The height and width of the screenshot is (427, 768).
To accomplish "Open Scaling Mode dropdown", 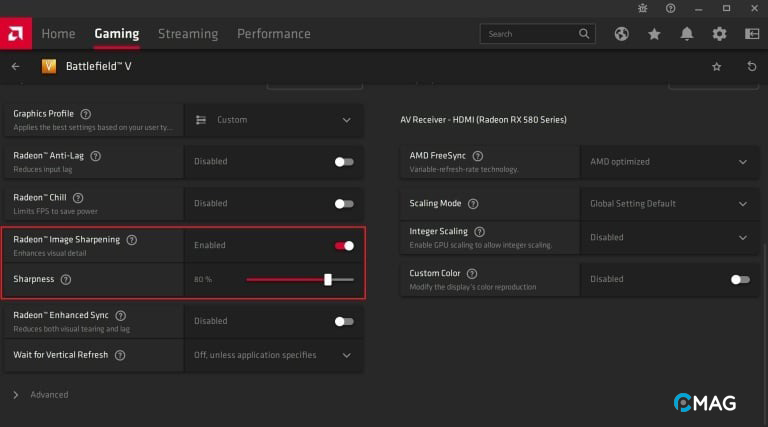I will point(669,204).
